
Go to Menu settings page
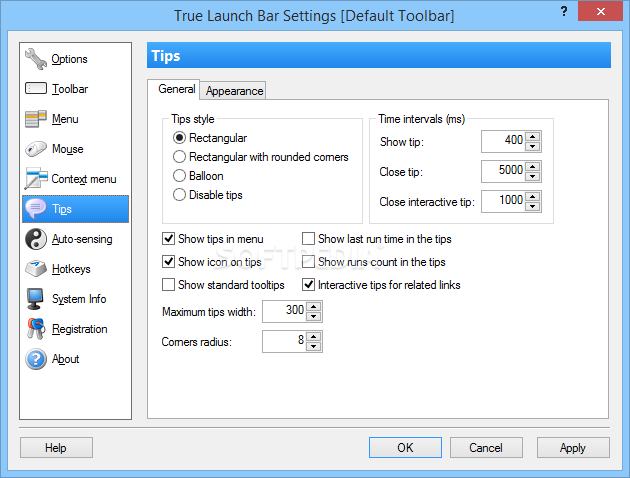pyautogui.click(x=76, y=119)
